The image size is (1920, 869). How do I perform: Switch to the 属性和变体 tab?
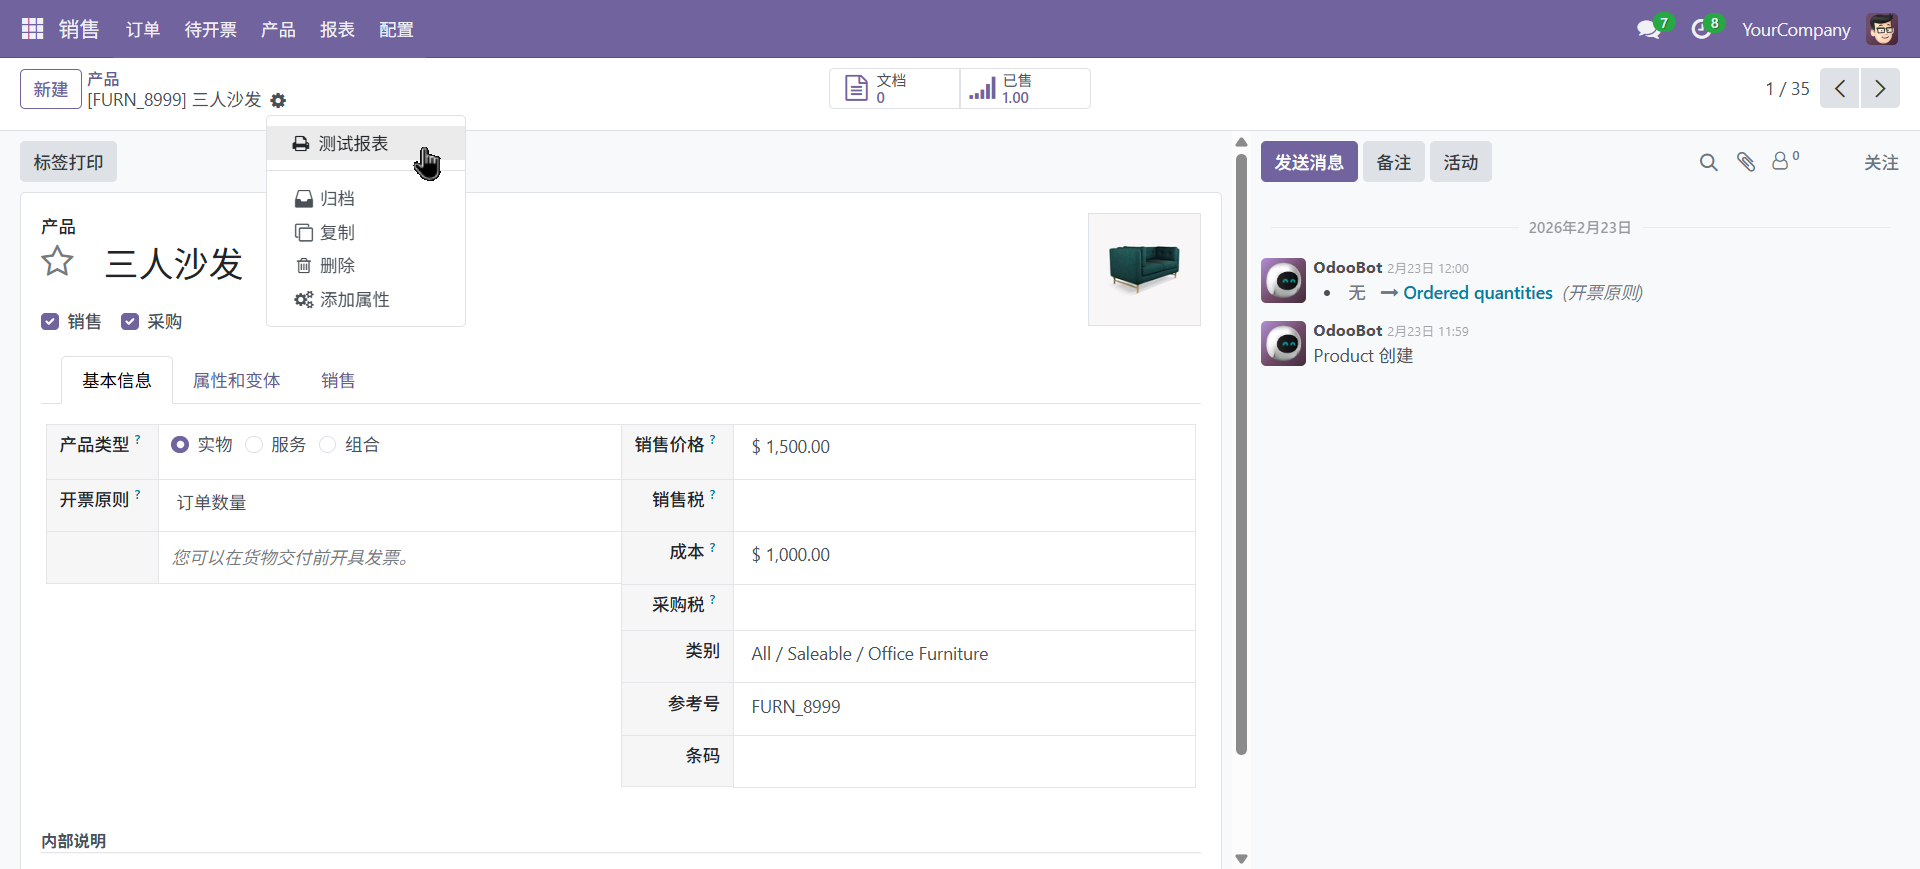coord(236,381)
